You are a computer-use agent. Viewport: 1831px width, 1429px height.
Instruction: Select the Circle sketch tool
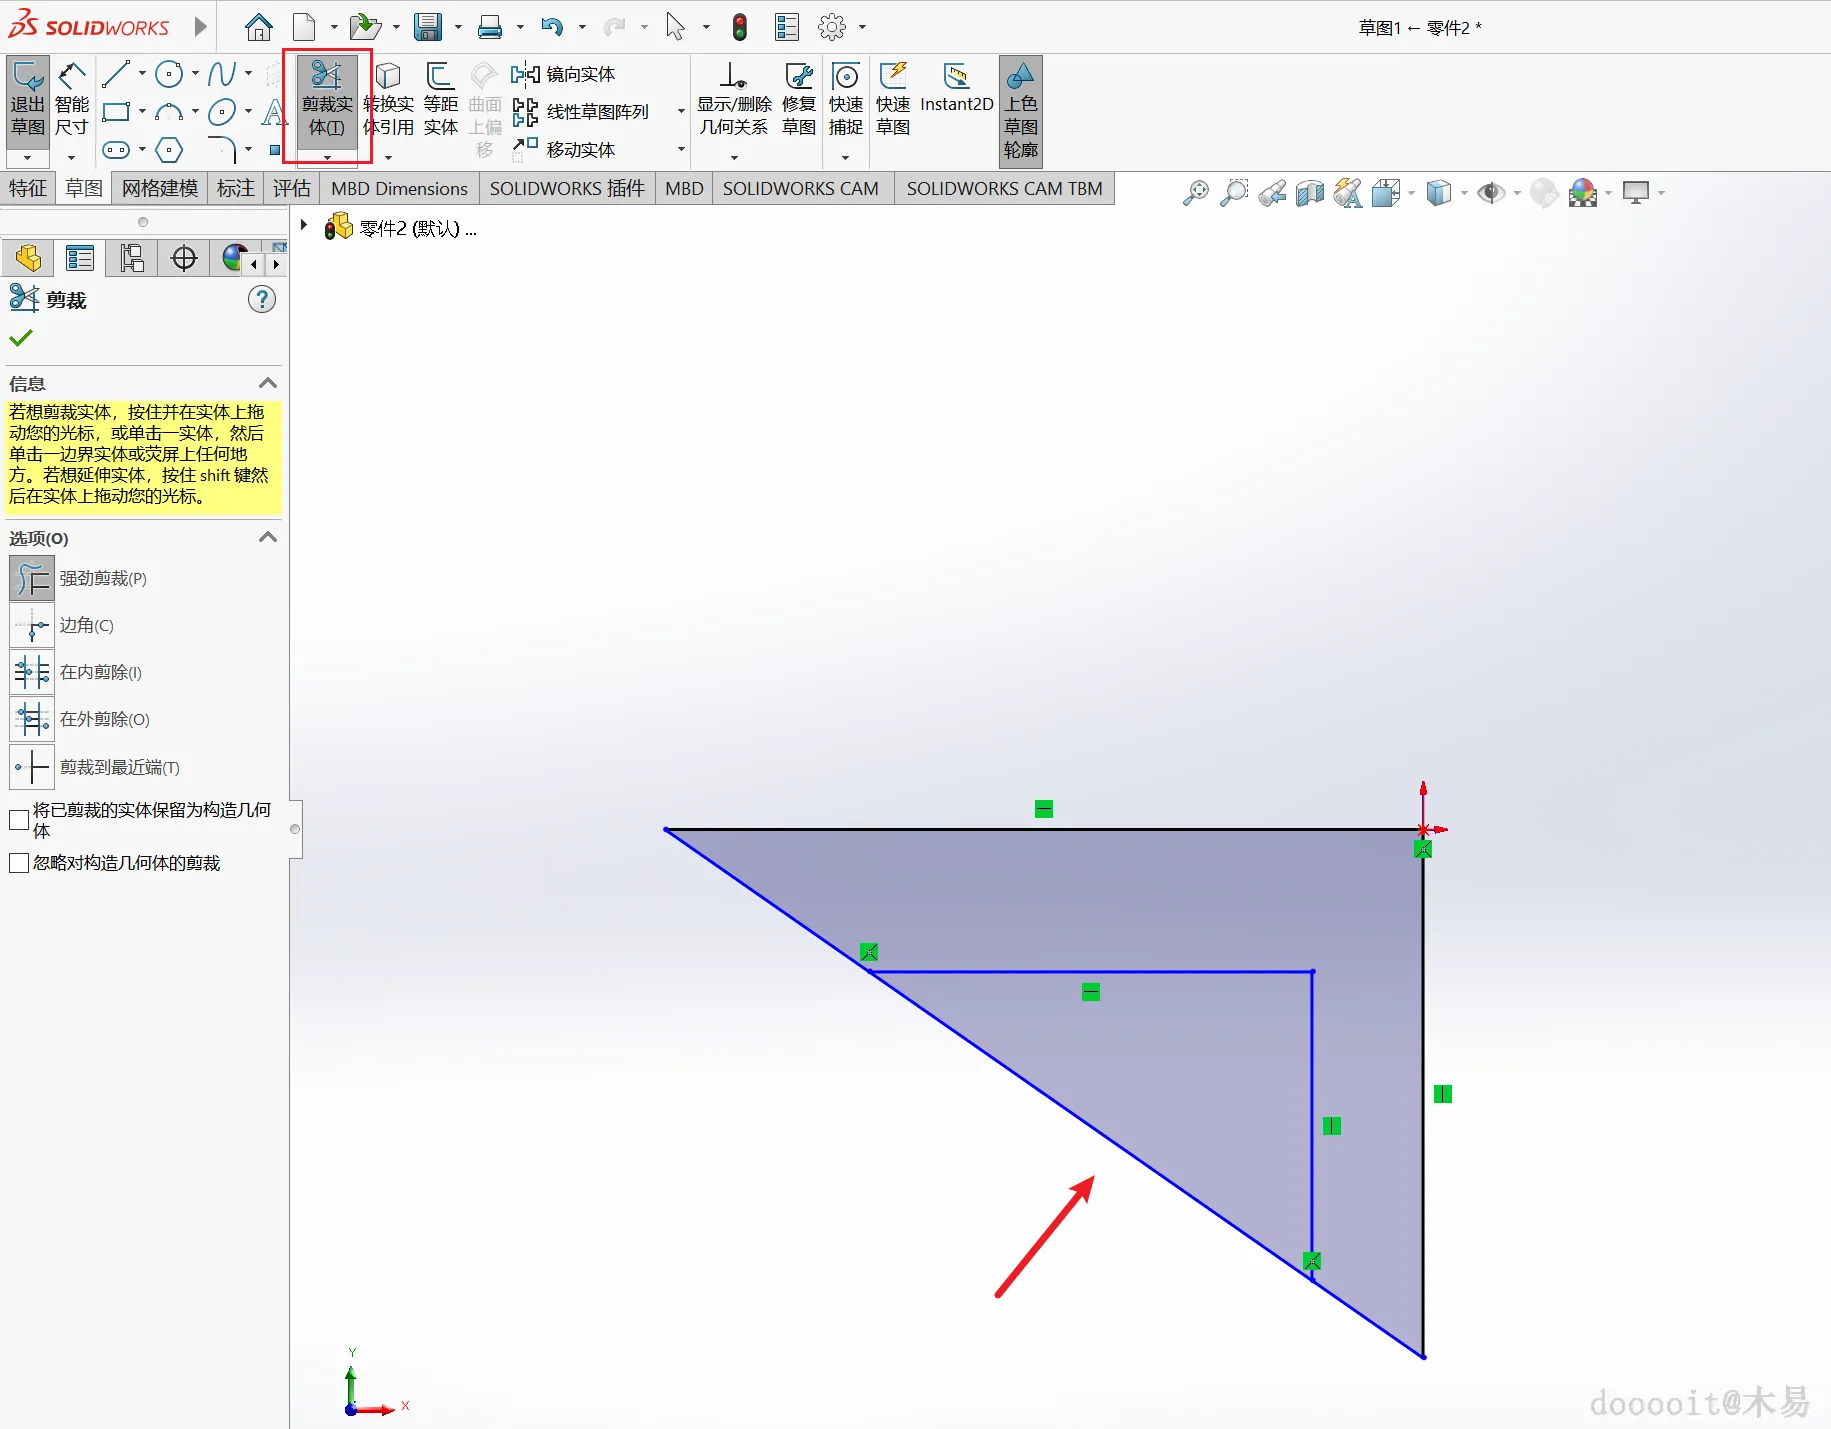pos(169,73)
